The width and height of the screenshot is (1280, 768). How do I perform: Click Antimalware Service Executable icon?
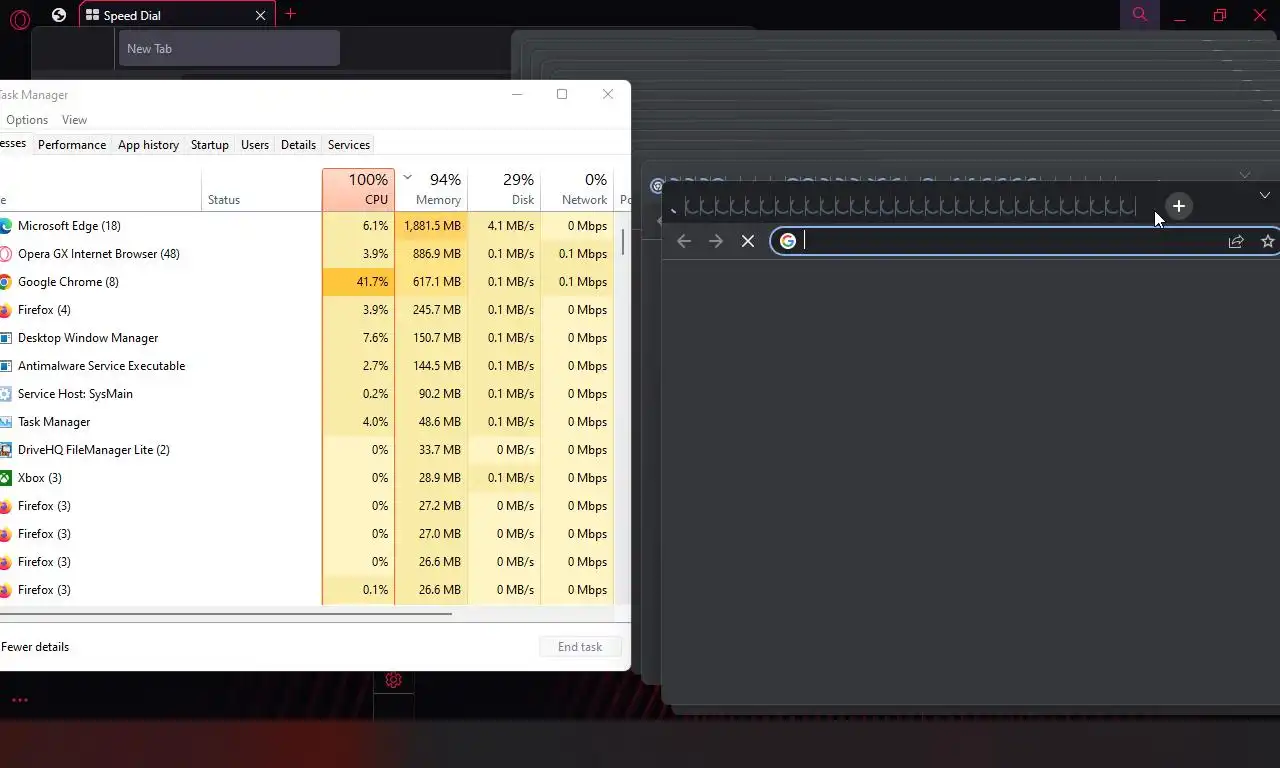tap(4, 366)
